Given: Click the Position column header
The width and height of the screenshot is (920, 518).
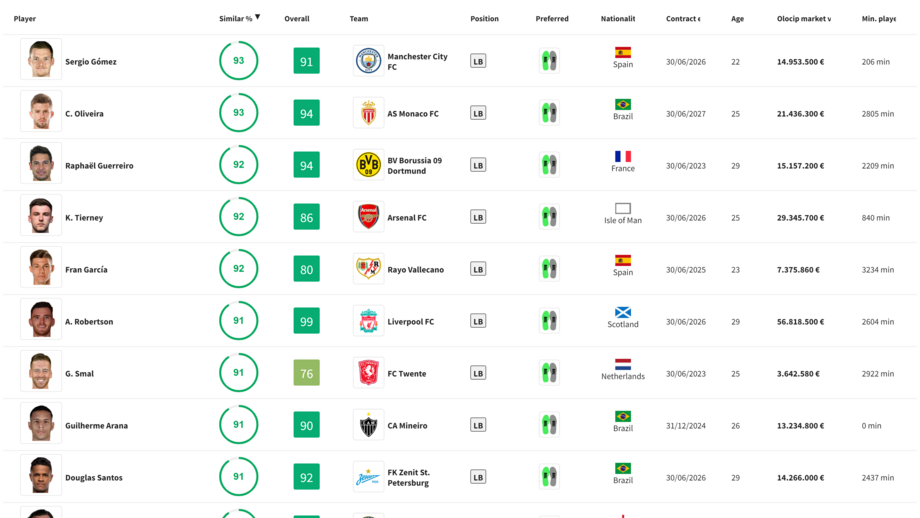Looking at the screenshot, I should tap(484, 19).
